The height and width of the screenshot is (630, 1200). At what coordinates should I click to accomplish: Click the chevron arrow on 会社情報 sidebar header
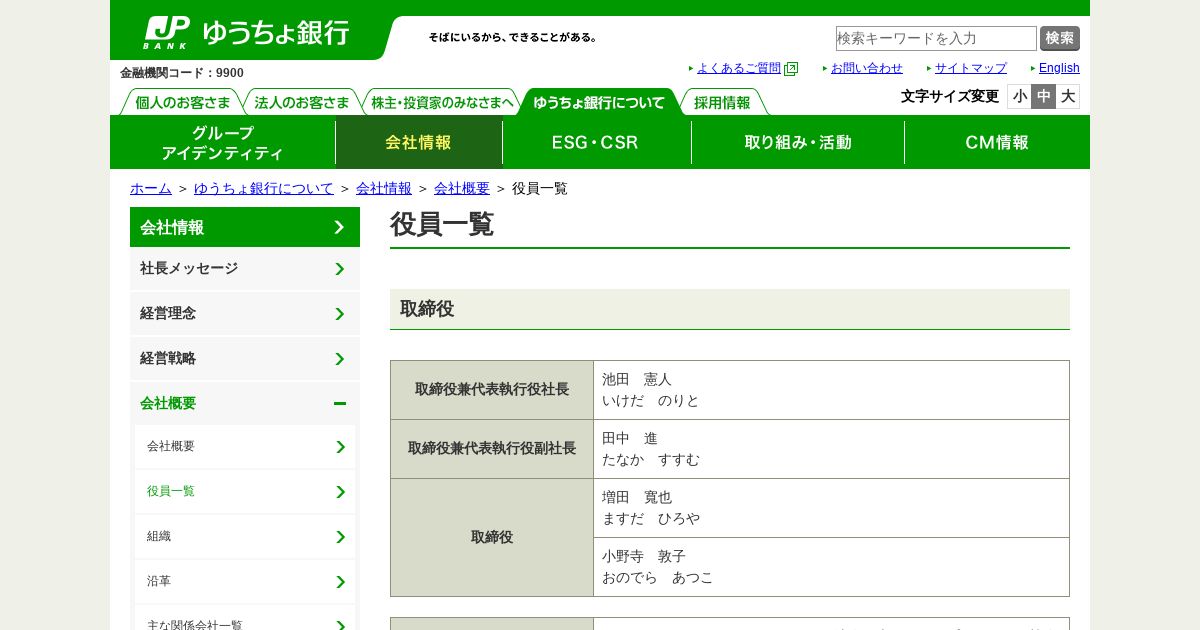click(x=339, y=228)
